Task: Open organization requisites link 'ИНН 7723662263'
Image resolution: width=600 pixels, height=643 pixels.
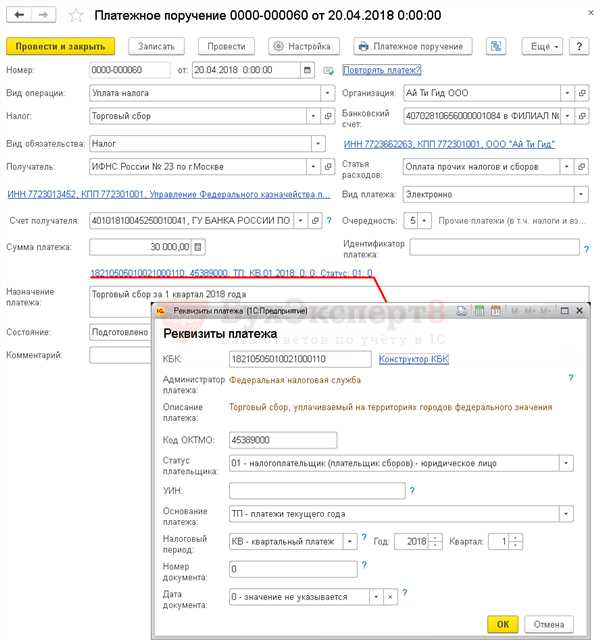Action: click(x=449, y=144)
